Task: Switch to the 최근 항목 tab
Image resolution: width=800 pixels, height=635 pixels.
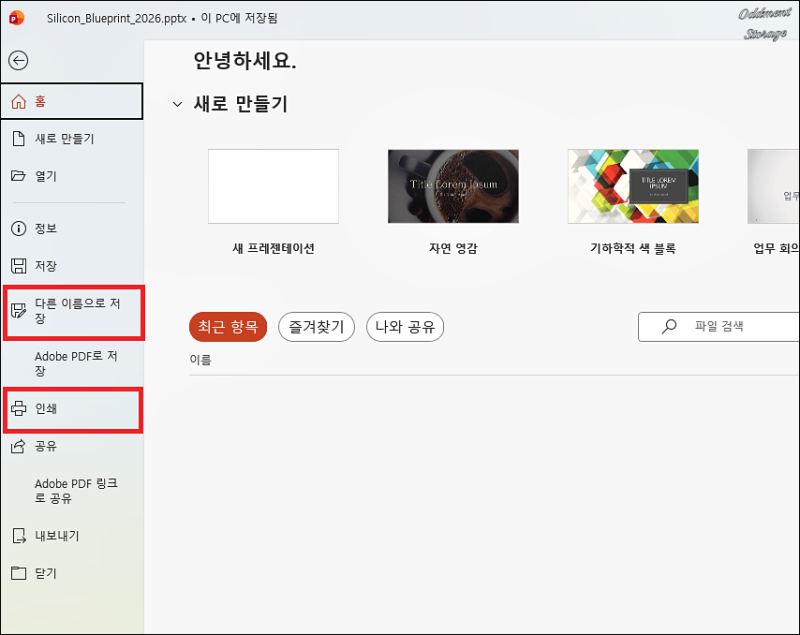Action: [x=228, y=327]
